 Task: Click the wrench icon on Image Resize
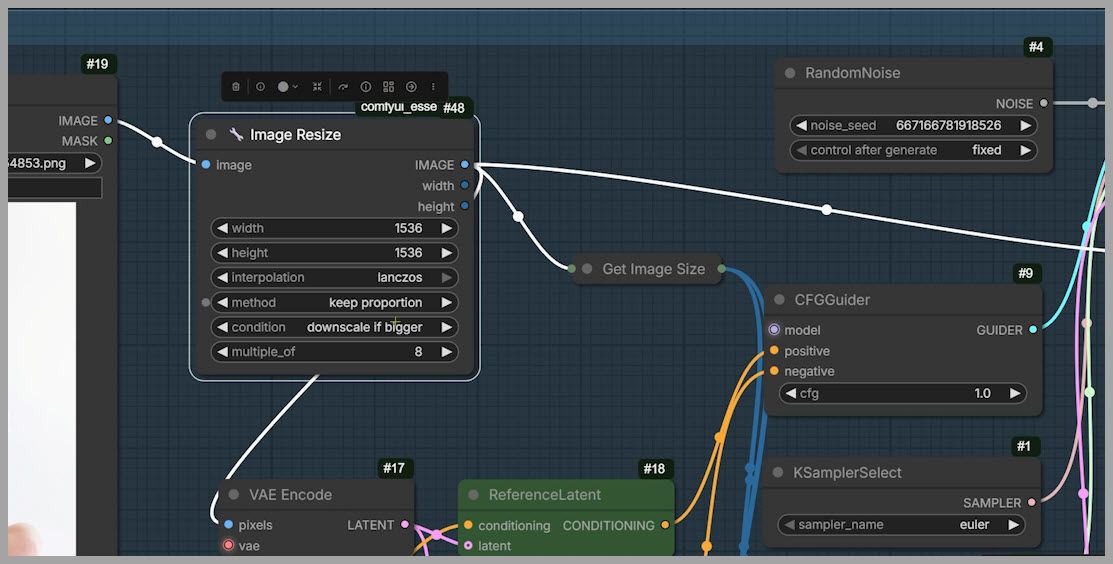pos(236,135)
